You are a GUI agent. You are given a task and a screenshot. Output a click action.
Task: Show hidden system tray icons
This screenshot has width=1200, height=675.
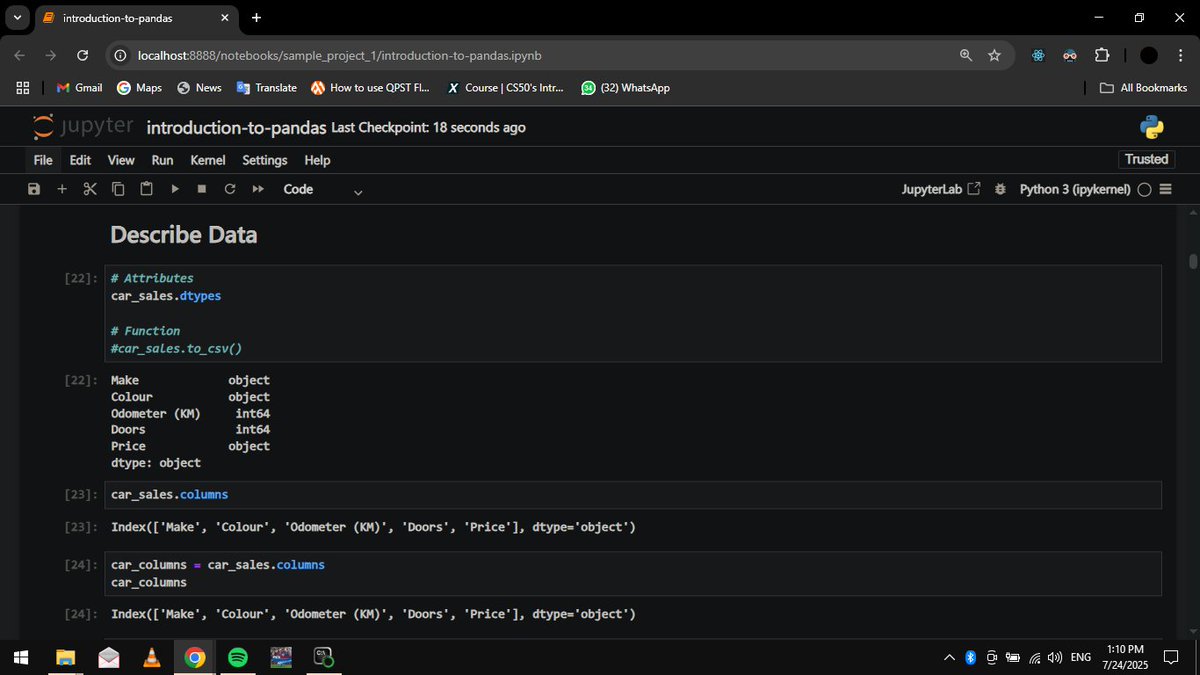(x=948, y=657)
